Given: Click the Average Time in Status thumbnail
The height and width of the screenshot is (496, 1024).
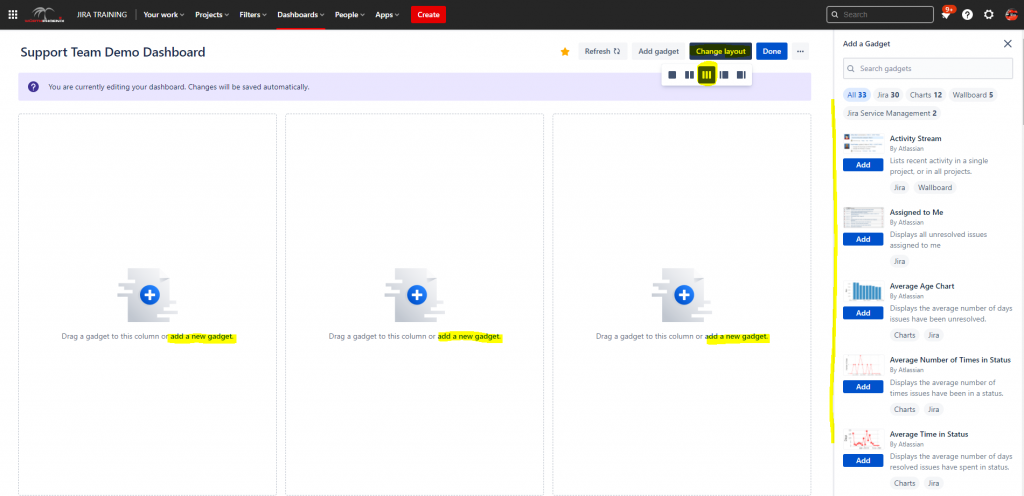Looking at the screenshot, I should point(863,439).
